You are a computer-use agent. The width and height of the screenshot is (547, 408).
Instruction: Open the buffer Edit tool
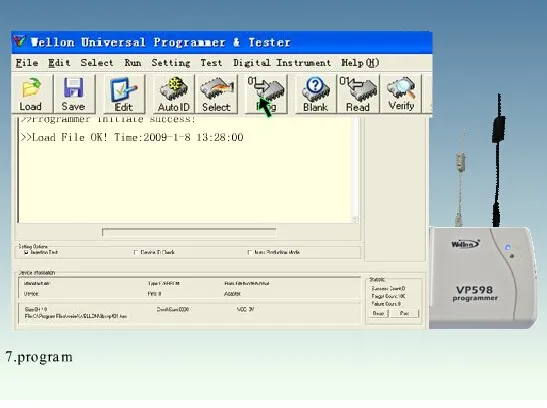tap(123, 93)
